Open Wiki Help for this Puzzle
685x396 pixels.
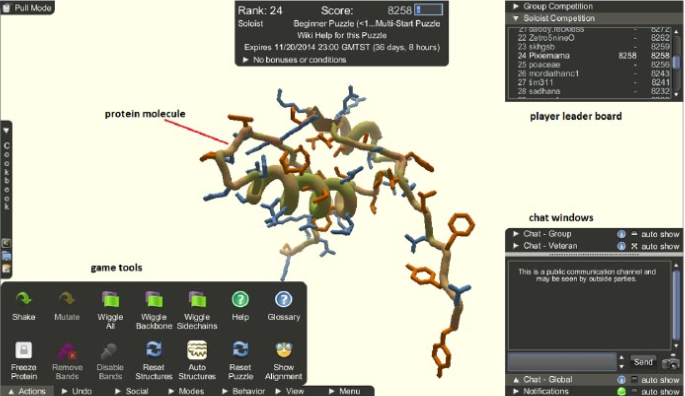pyautogui.click(x=342, y=35)
